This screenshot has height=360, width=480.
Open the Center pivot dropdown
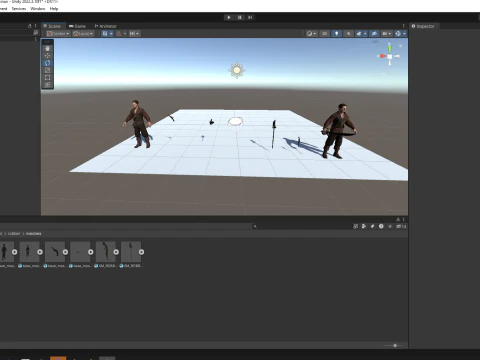[x=58, y=34]
